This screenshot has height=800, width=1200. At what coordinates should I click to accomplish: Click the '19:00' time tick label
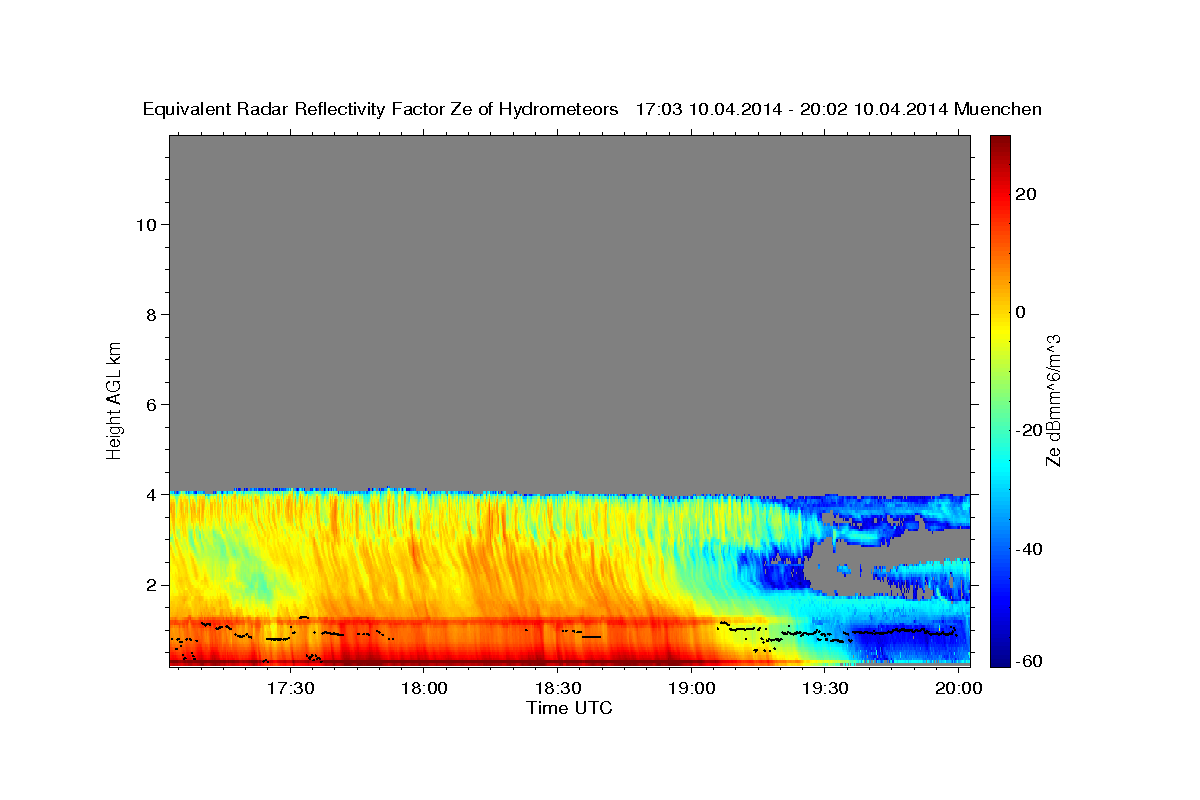tap(691, 689)
